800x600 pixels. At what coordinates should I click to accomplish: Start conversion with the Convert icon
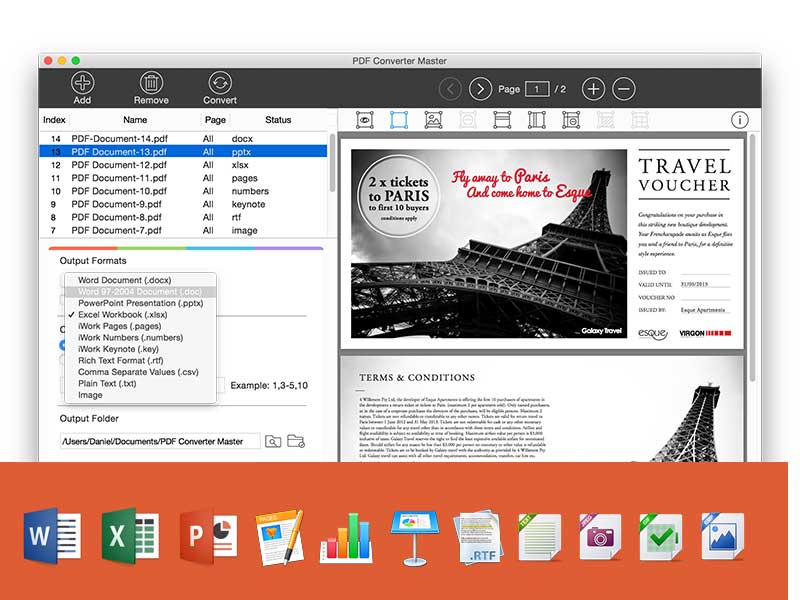pos(220,83)
